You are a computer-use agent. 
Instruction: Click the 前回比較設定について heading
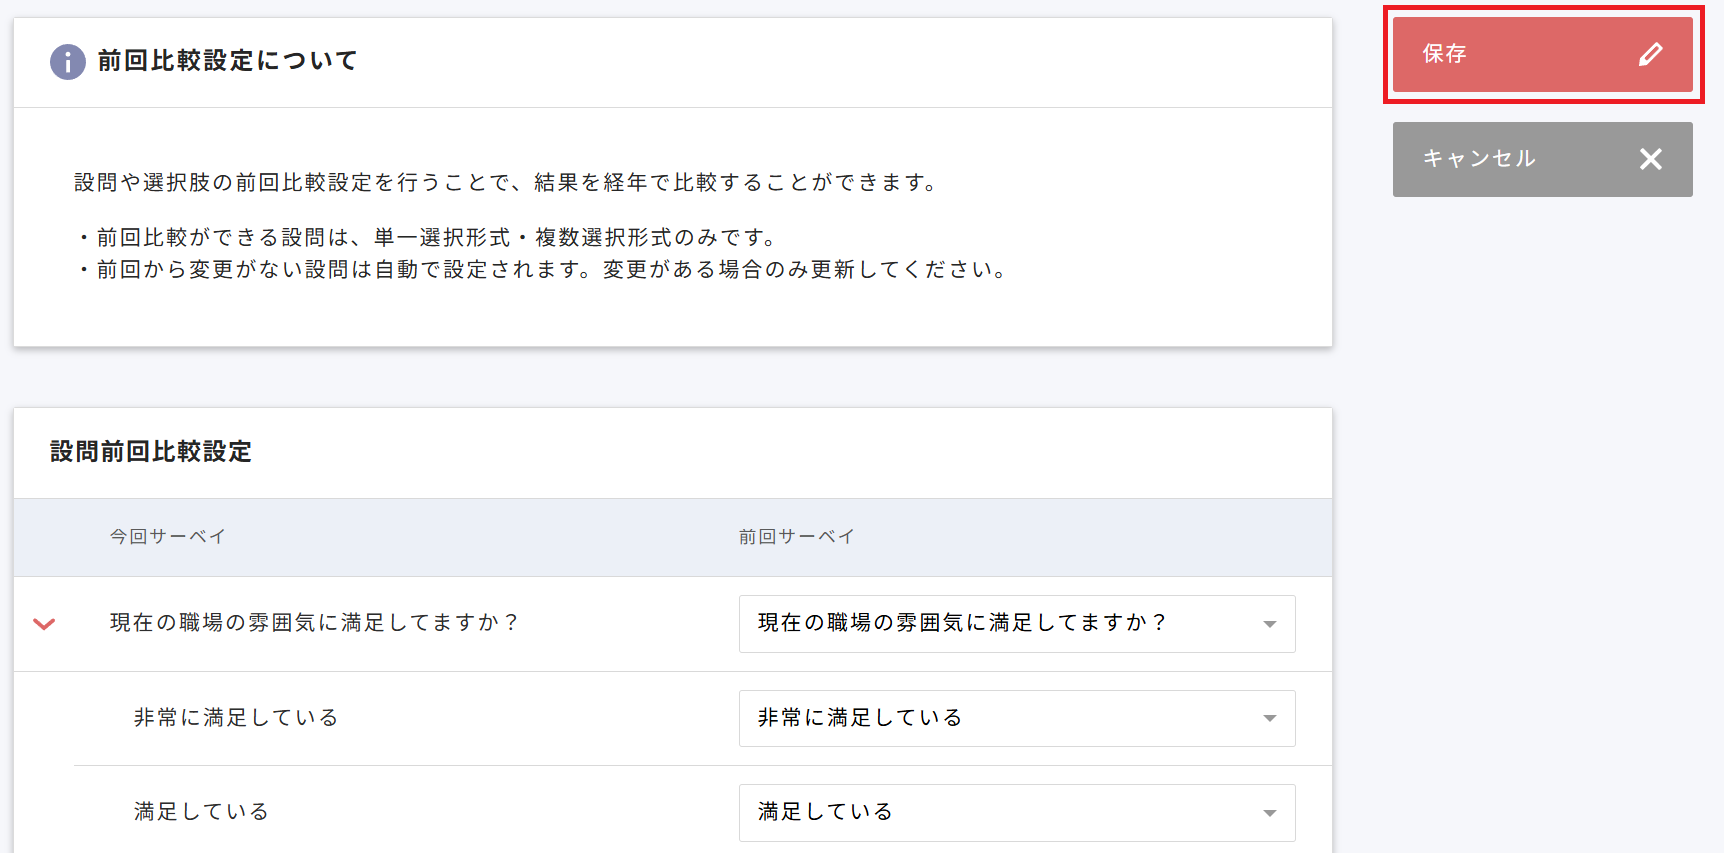coord(228,61)
